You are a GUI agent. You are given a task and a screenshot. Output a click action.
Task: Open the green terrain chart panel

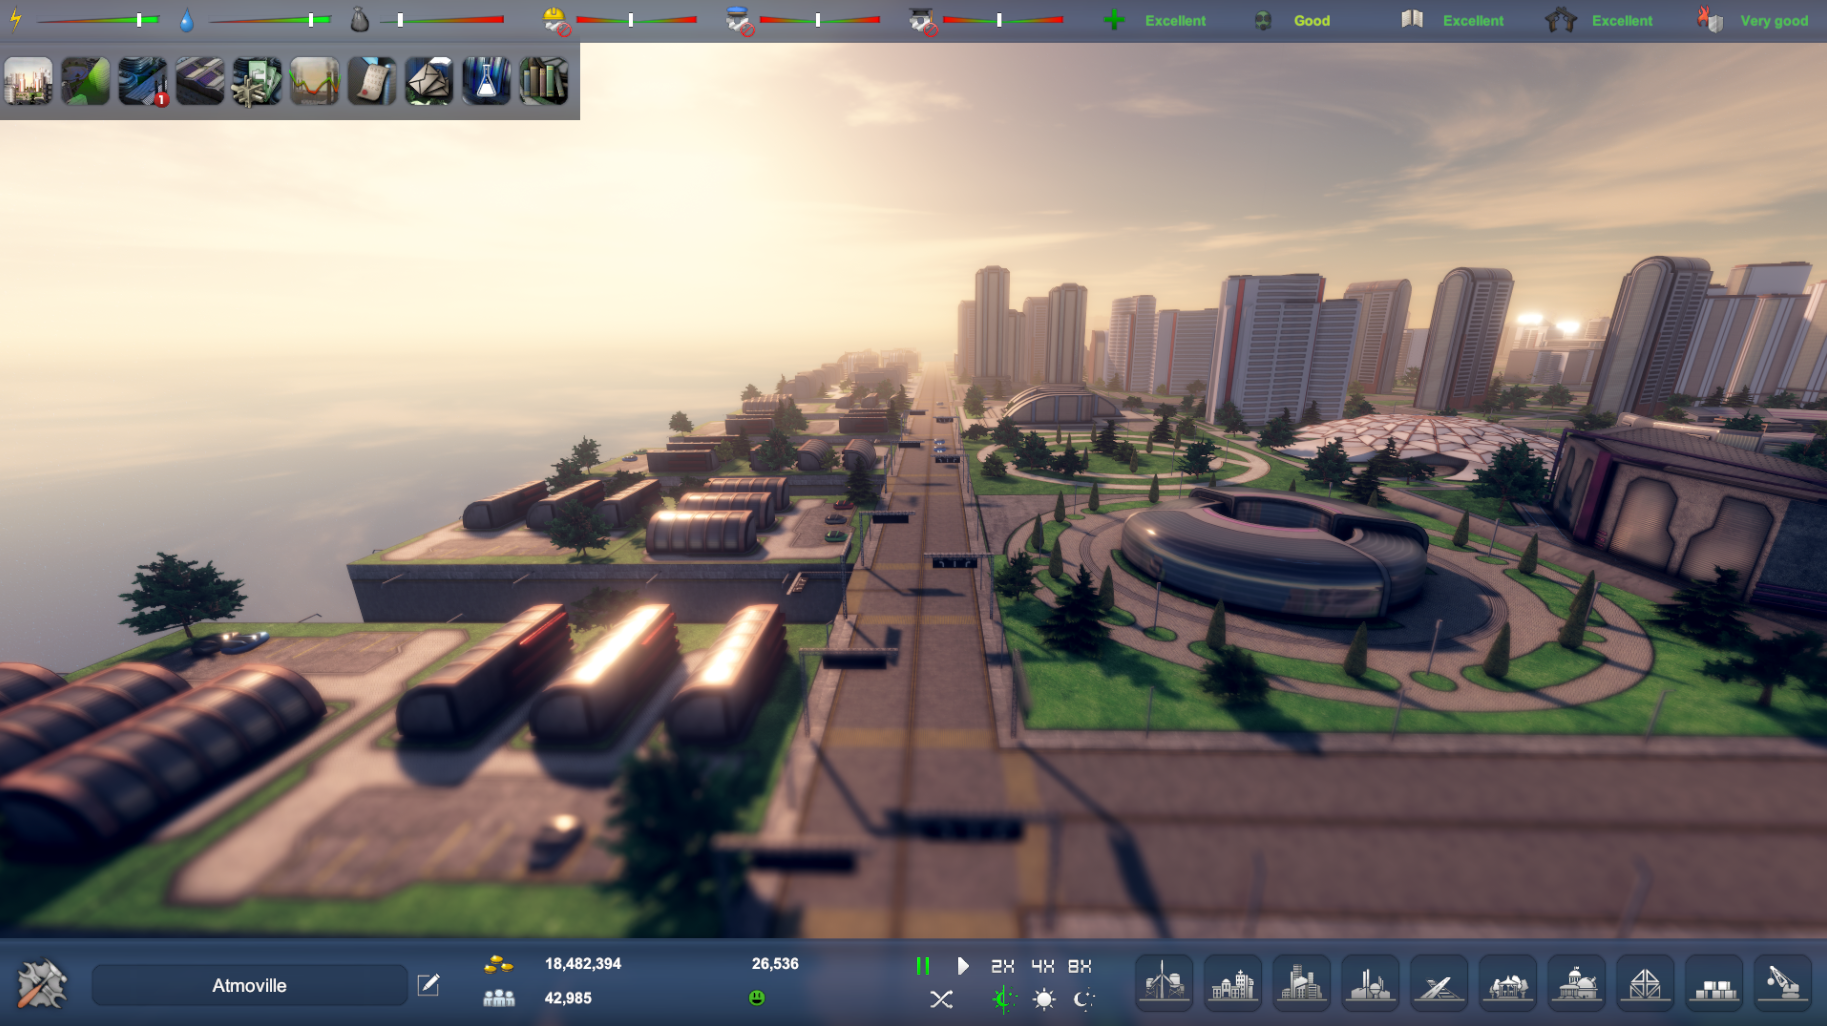coord(85,81)
